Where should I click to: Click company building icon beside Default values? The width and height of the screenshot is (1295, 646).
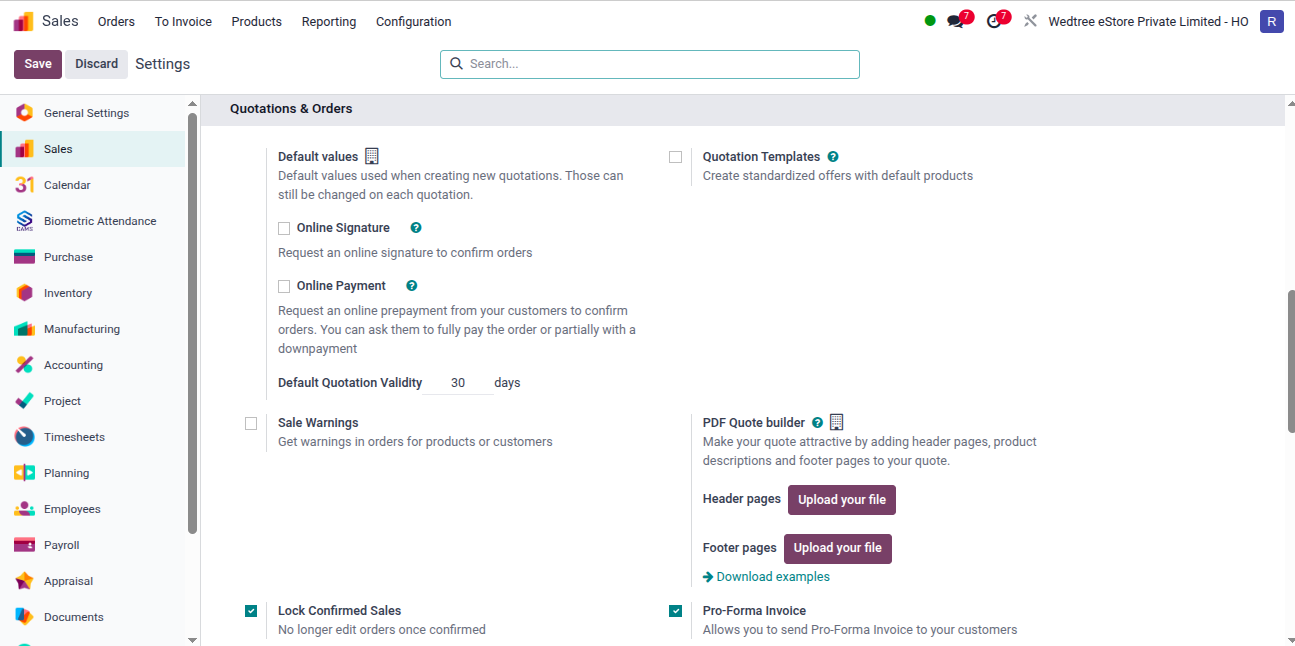click(372, 156)
